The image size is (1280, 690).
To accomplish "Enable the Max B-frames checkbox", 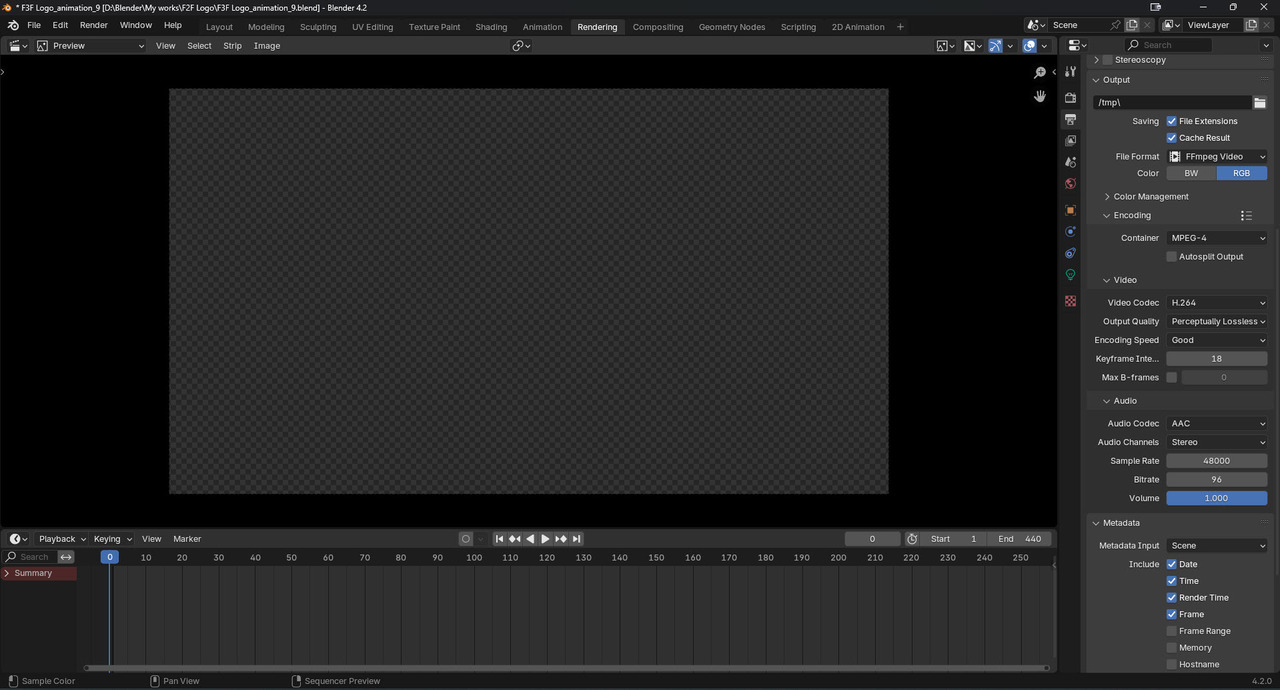I will point(1172,378).
